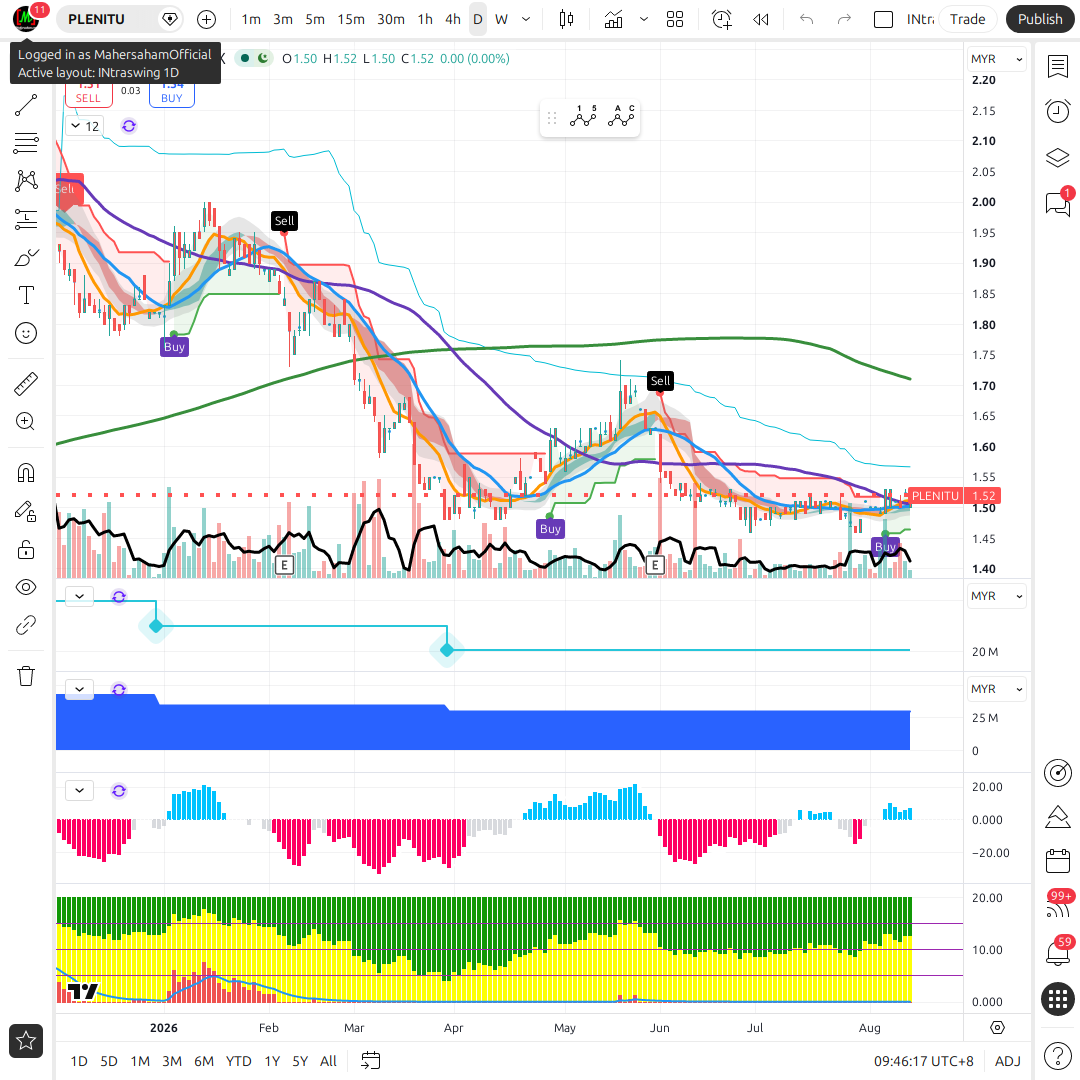The height and width of the screenshot is (1080, 1080).
Task: Open the MYR currency dropdown on main chart
Action: coord(996,59)
